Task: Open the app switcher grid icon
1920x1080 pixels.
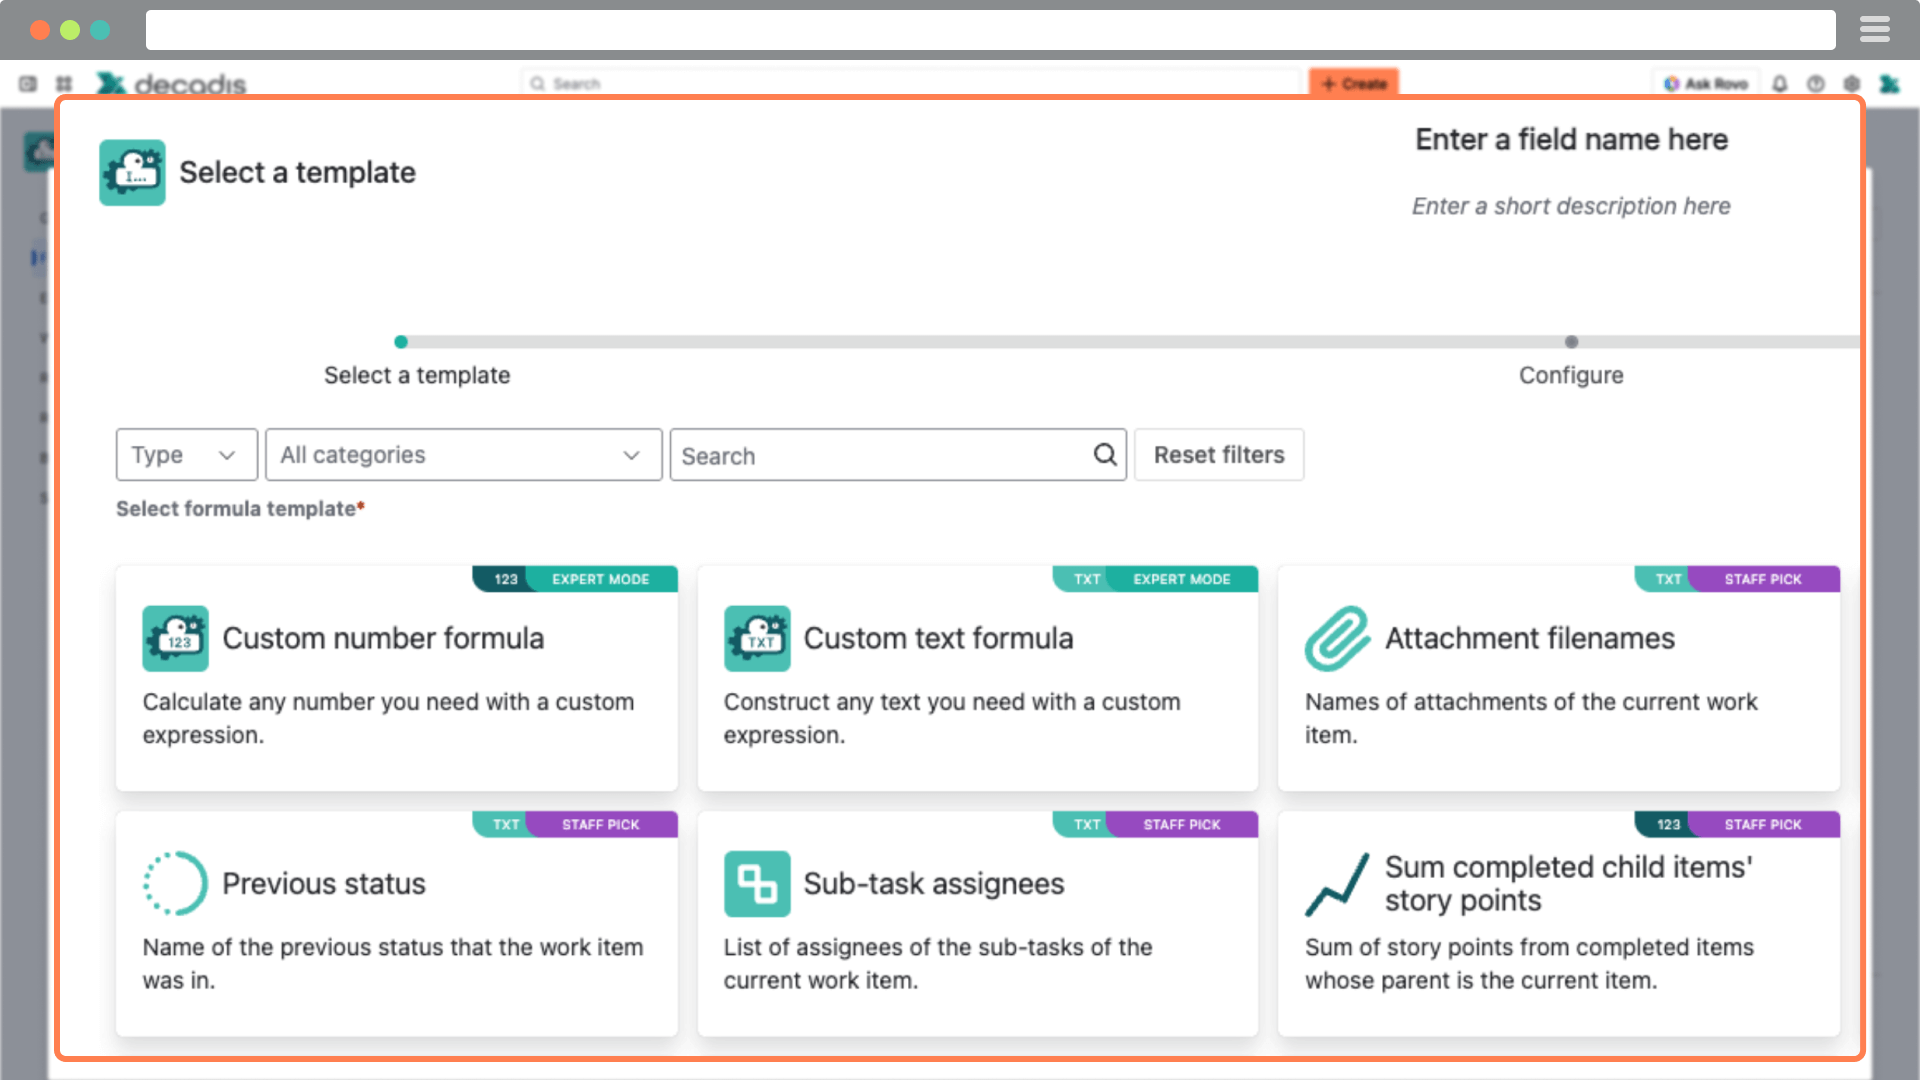Action: (x=64, y=84)
